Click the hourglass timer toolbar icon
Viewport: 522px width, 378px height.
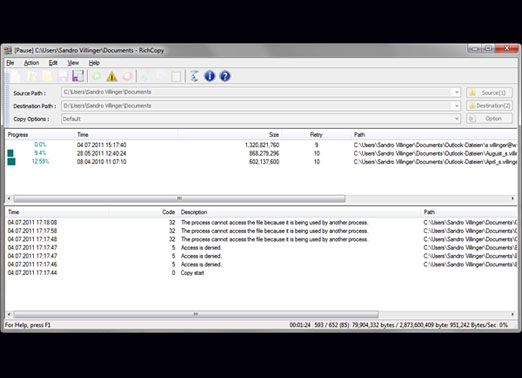194,76
